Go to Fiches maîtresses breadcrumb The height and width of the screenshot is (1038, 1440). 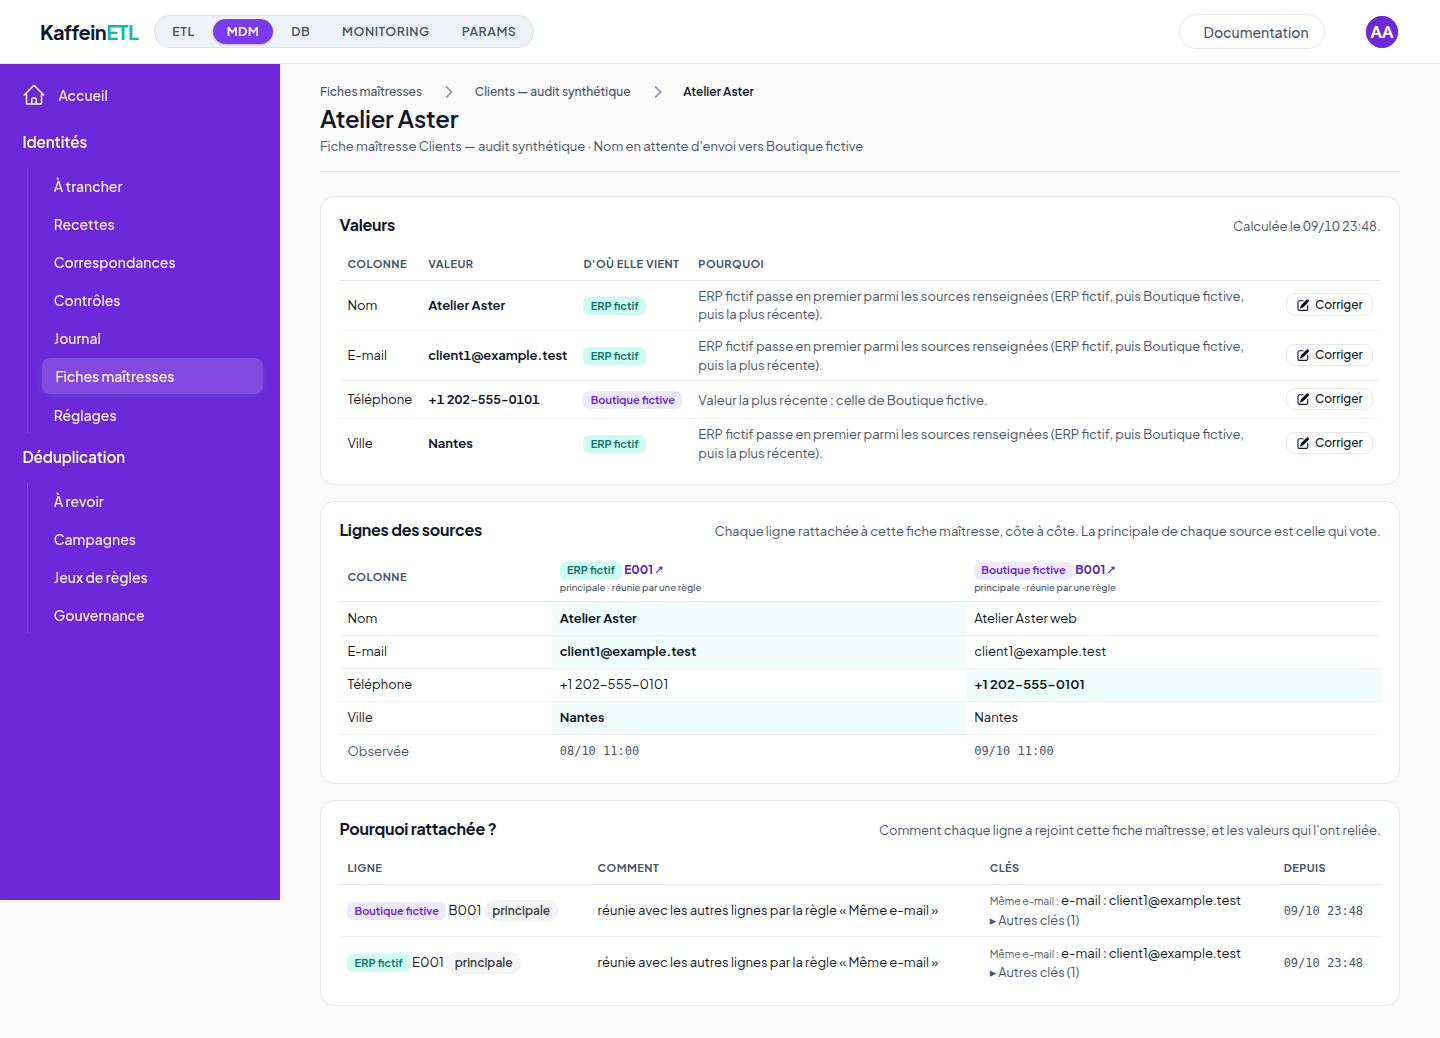point(371,92)
